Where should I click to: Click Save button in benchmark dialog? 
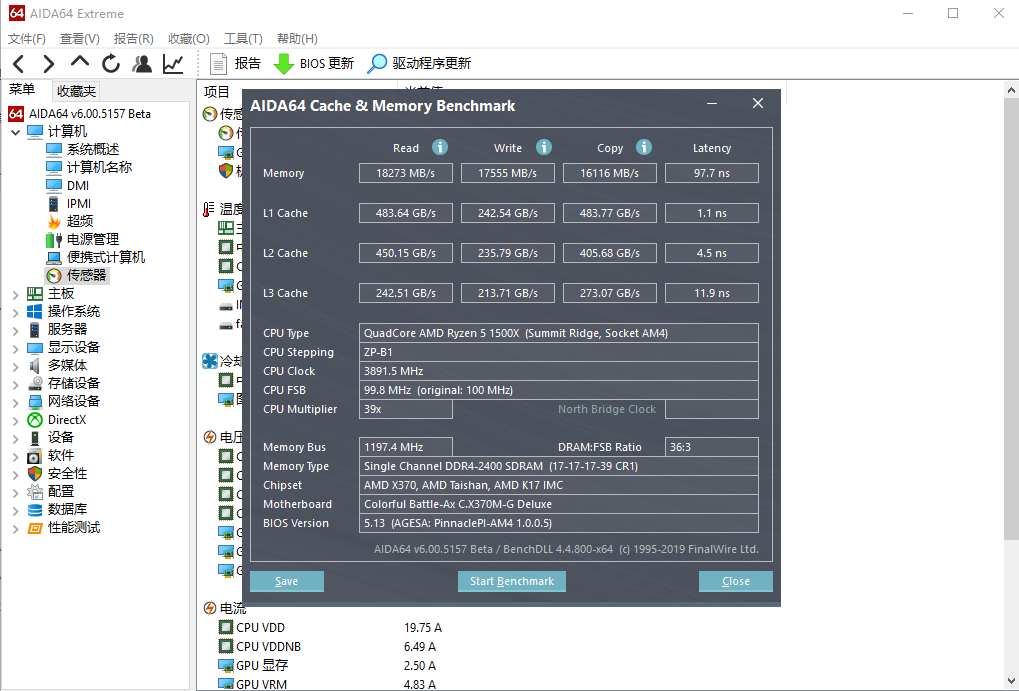[287, 581]
